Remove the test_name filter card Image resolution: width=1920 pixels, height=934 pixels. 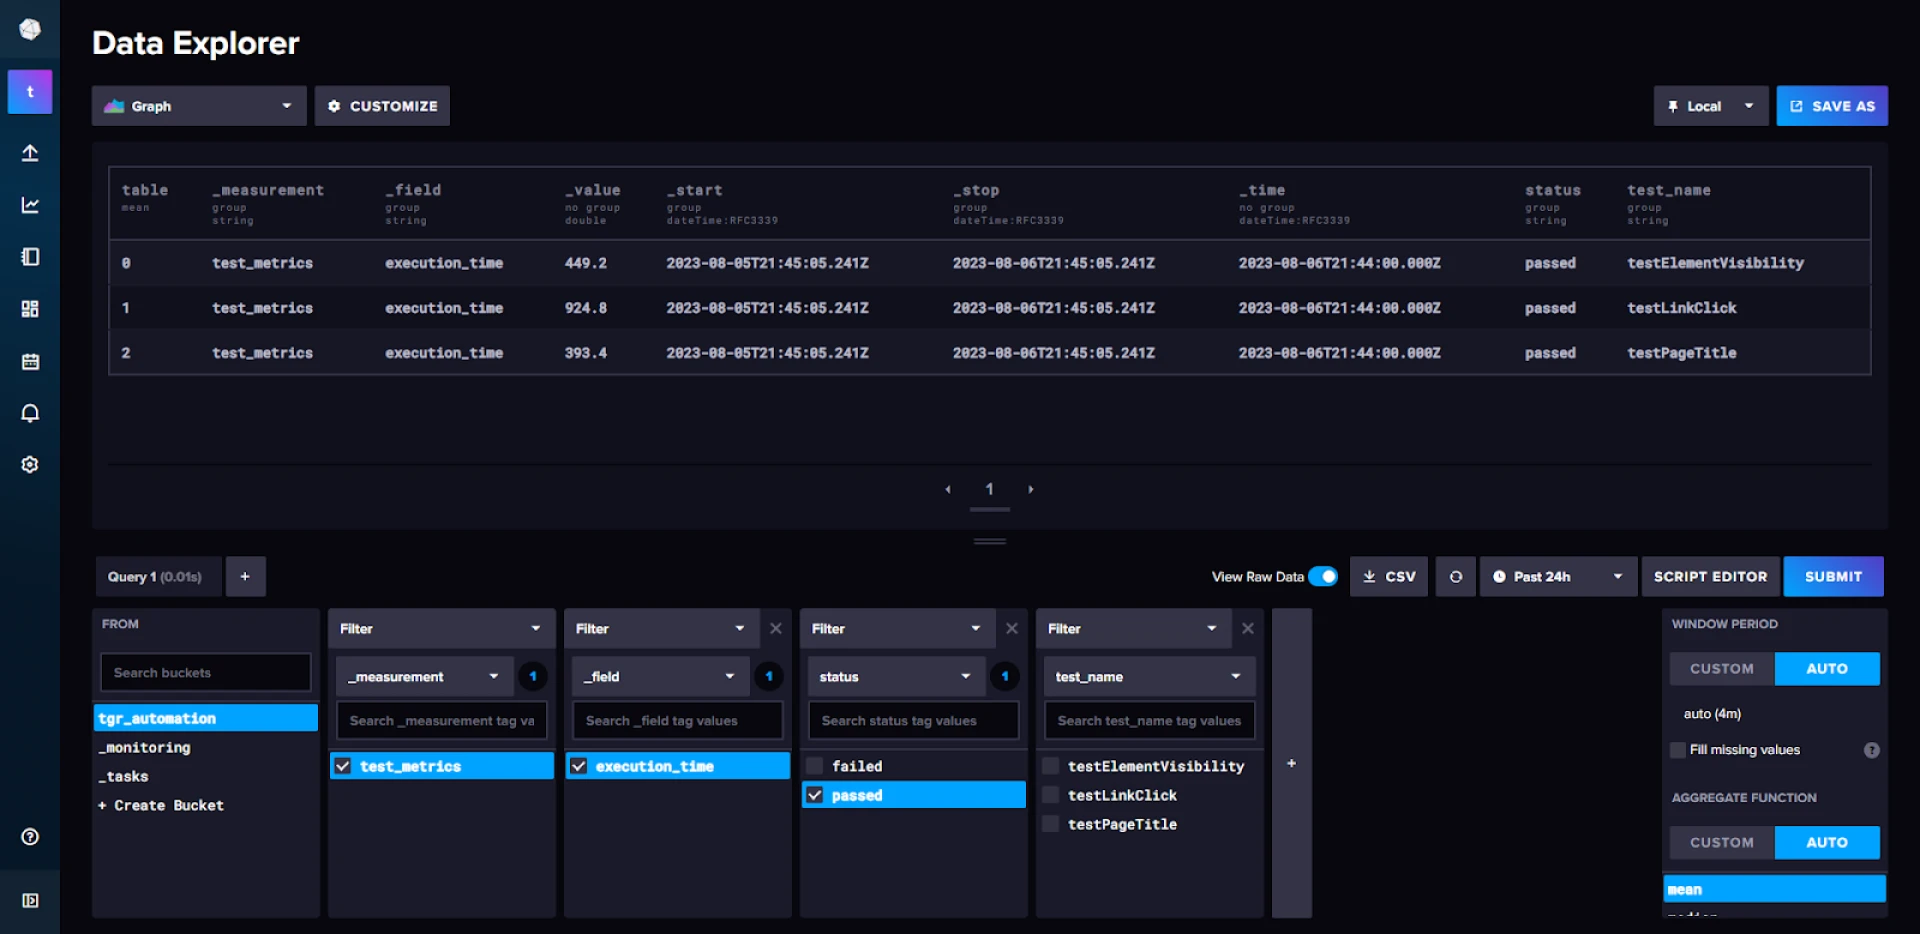[1248, 629]
